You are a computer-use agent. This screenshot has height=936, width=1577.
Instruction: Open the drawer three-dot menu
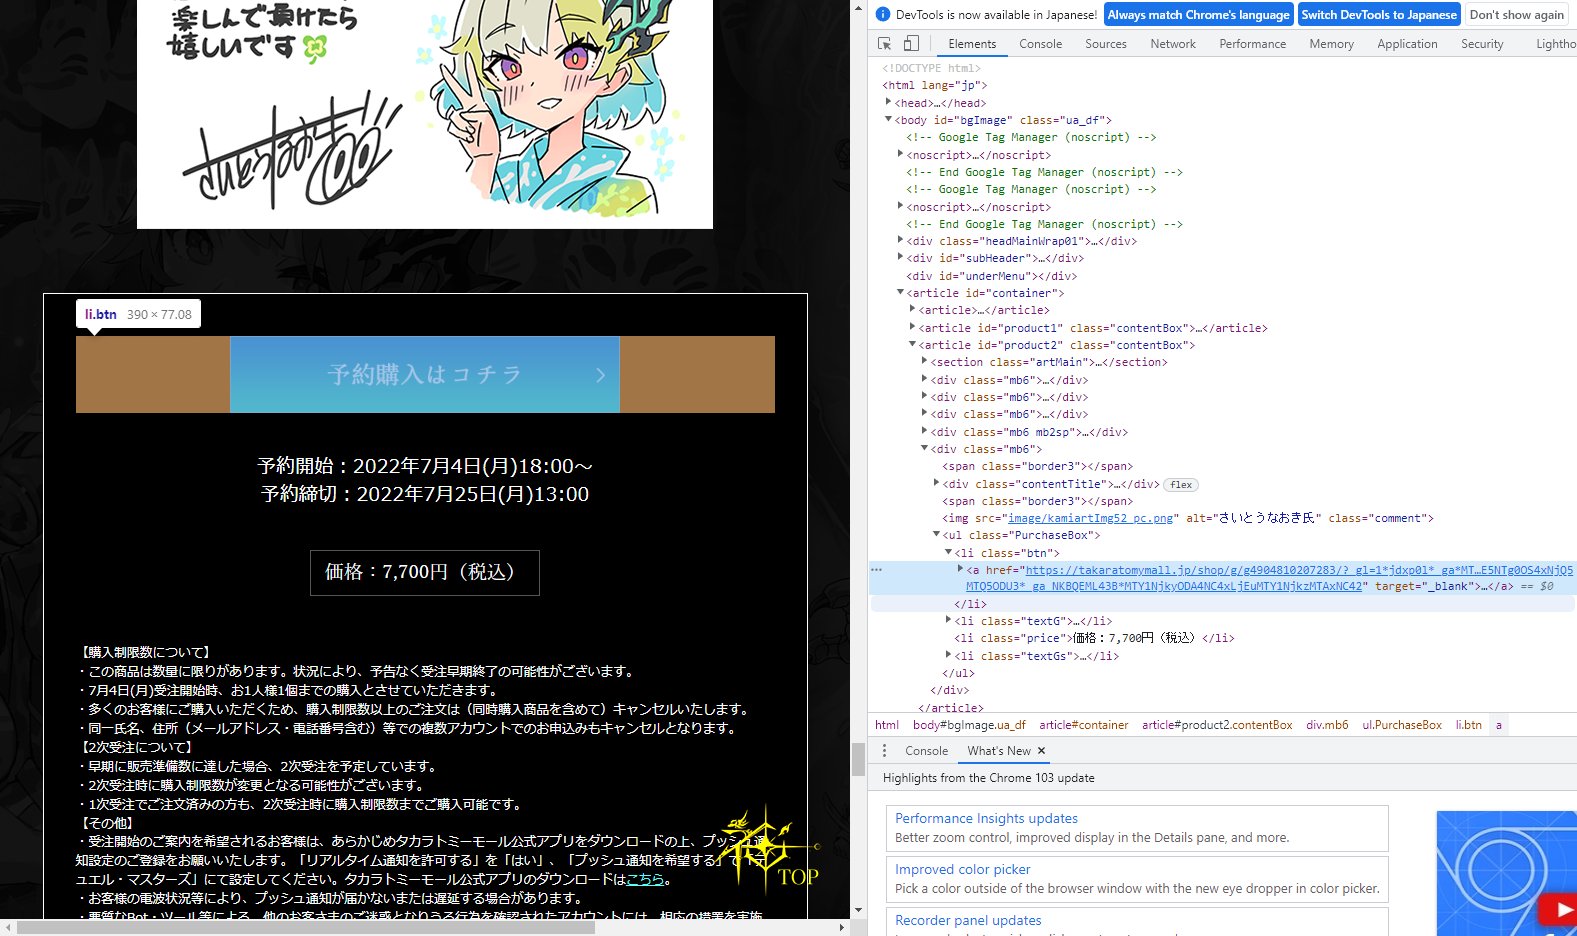(884, 751)
